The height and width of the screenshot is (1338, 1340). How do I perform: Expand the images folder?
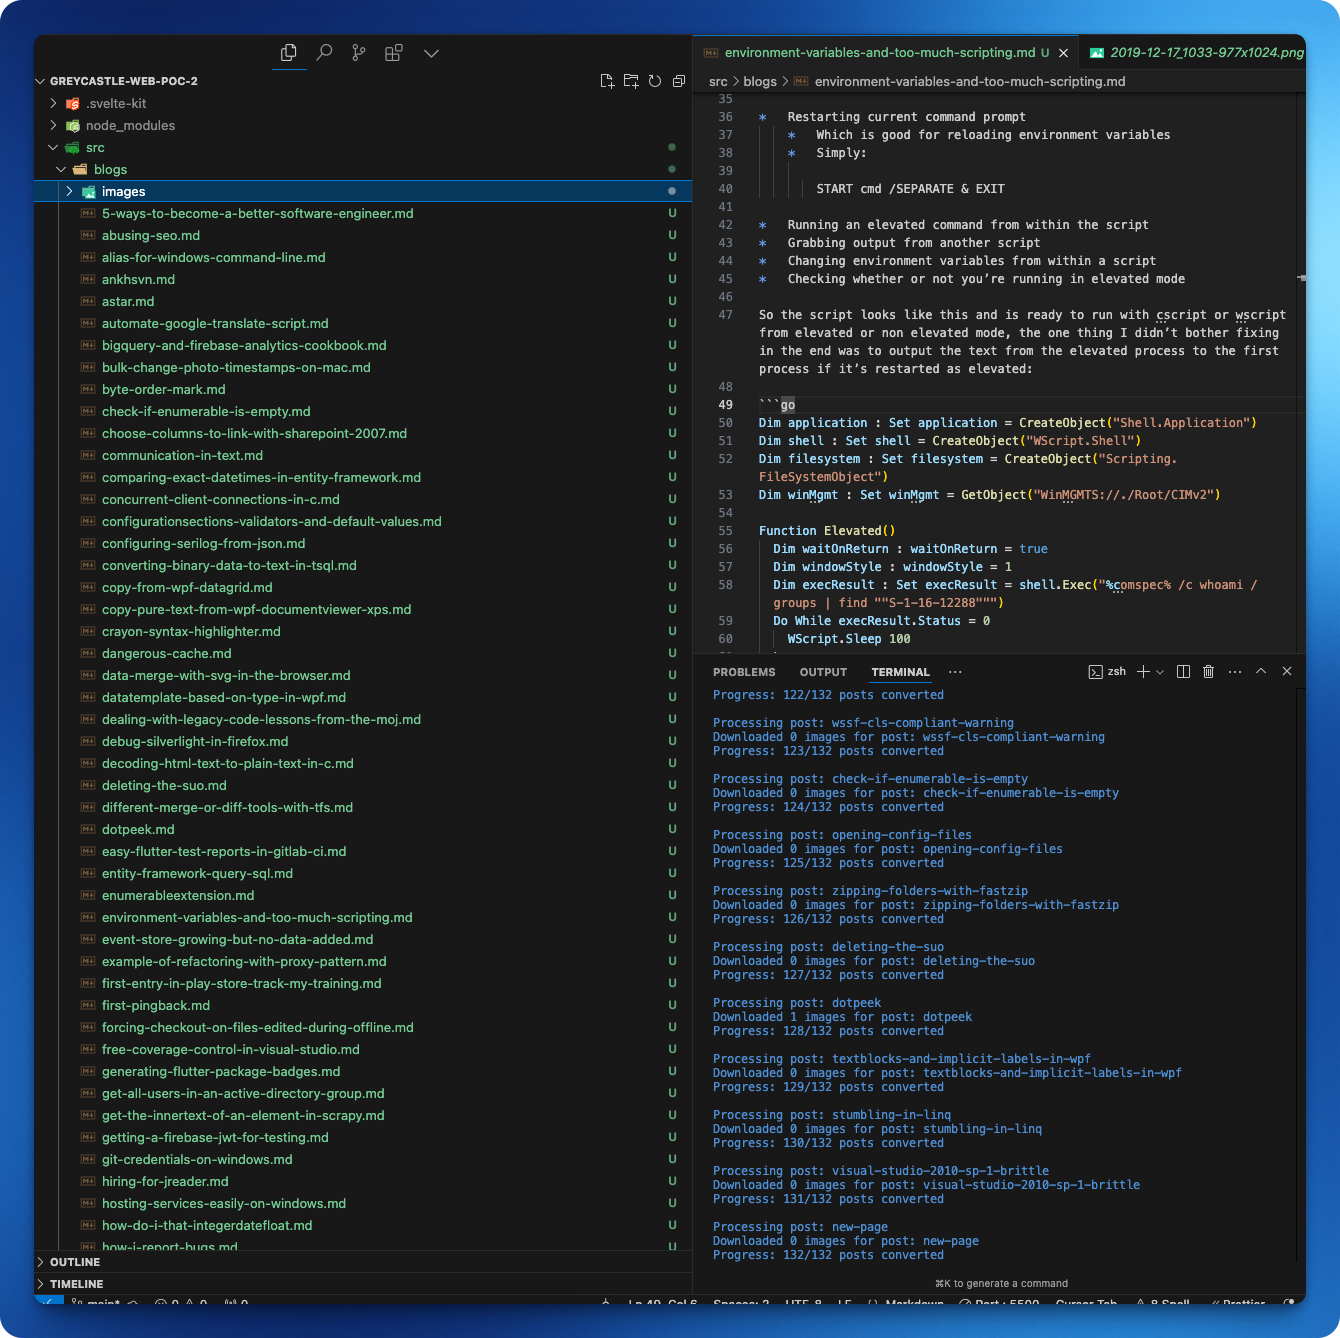(x=70, y=191)
